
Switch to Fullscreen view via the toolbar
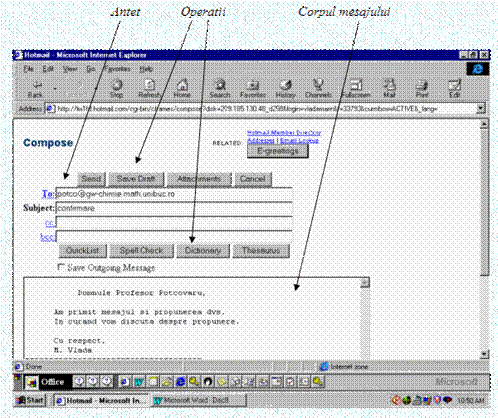pyautogui.click(x=356, y=89)
